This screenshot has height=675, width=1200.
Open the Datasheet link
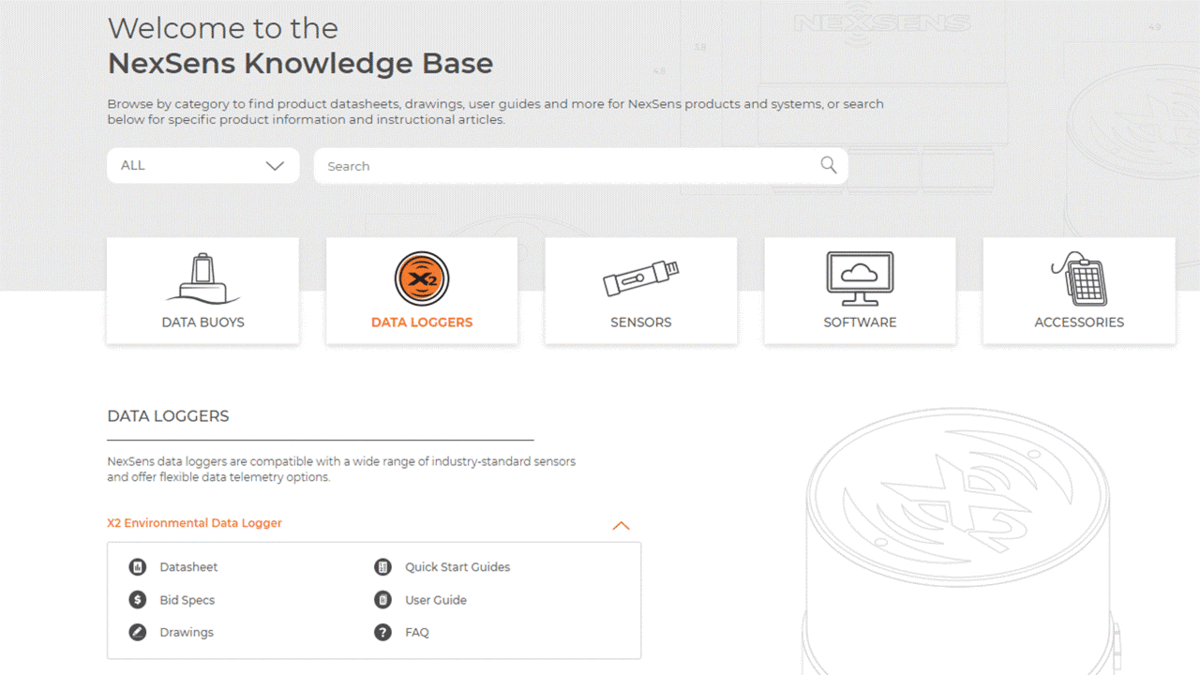[188, 567]
